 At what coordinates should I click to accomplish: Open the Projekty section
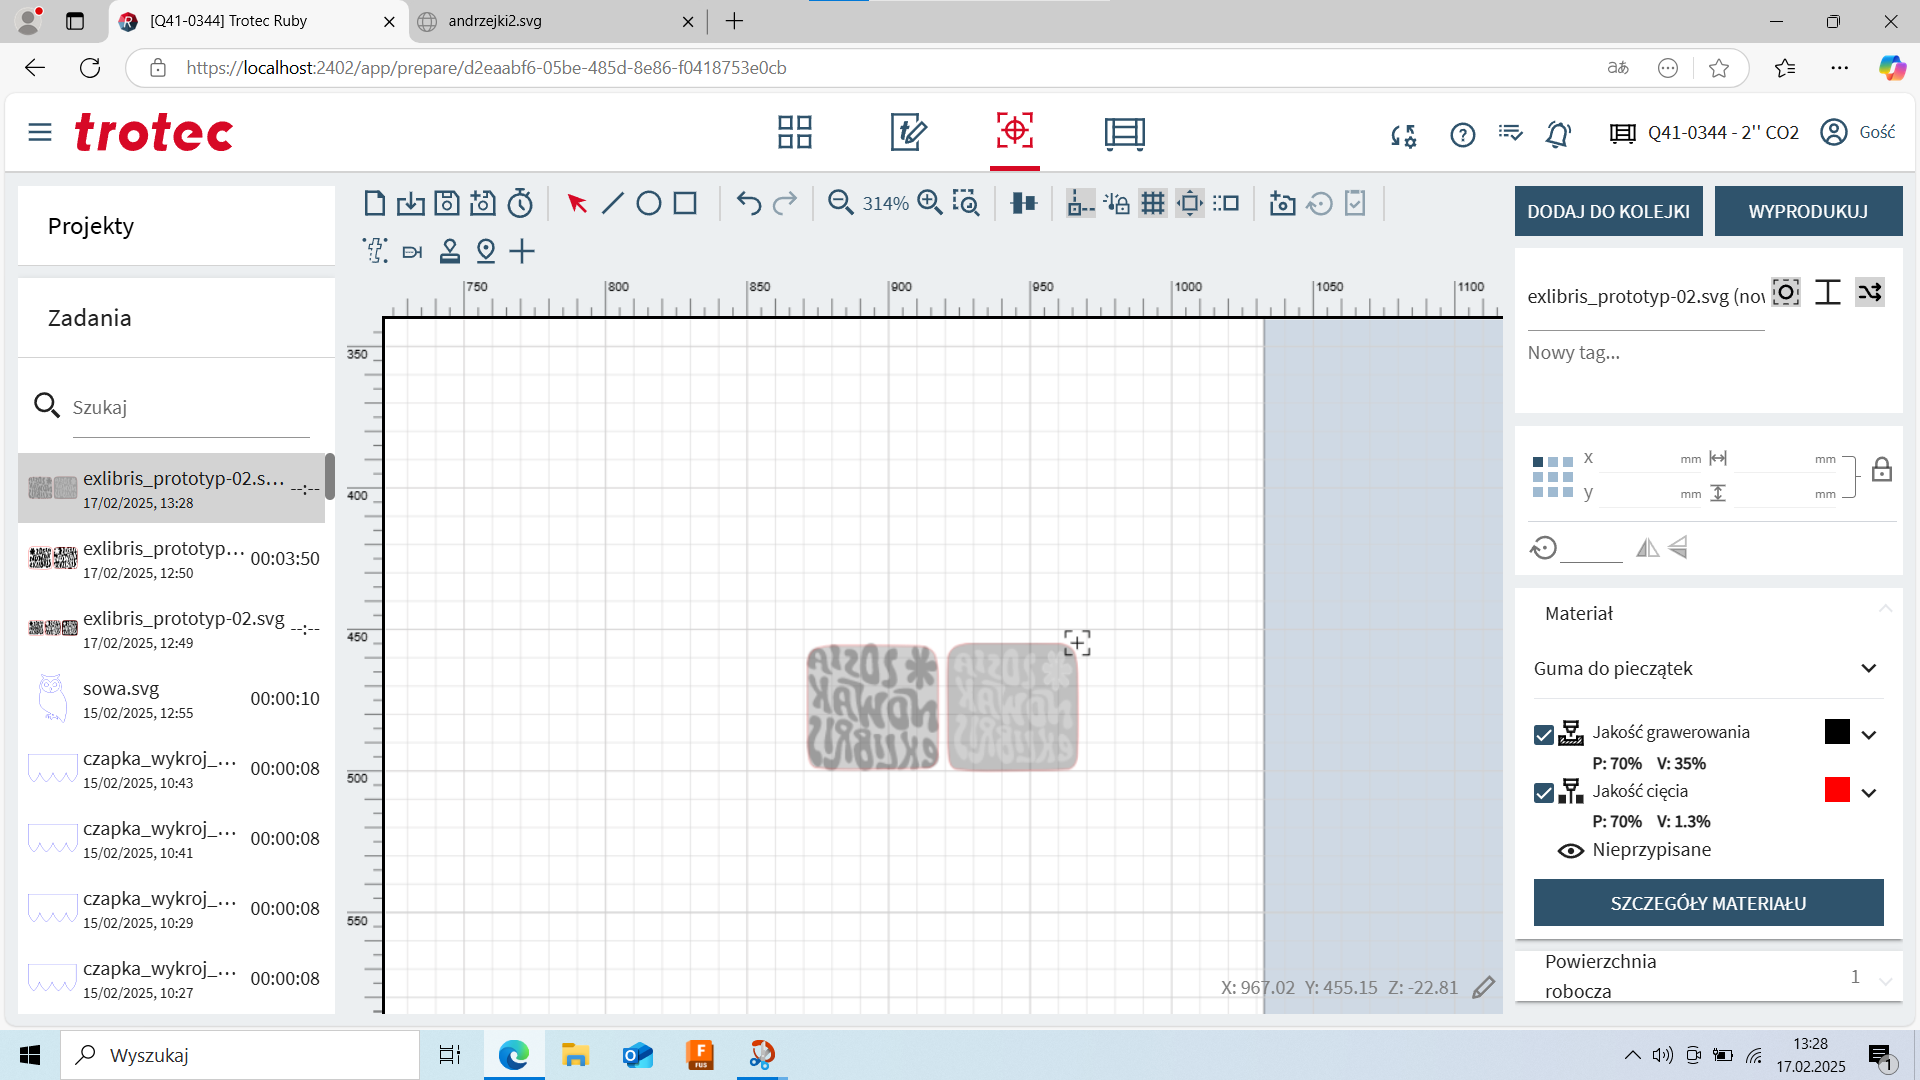pos(177,226)
